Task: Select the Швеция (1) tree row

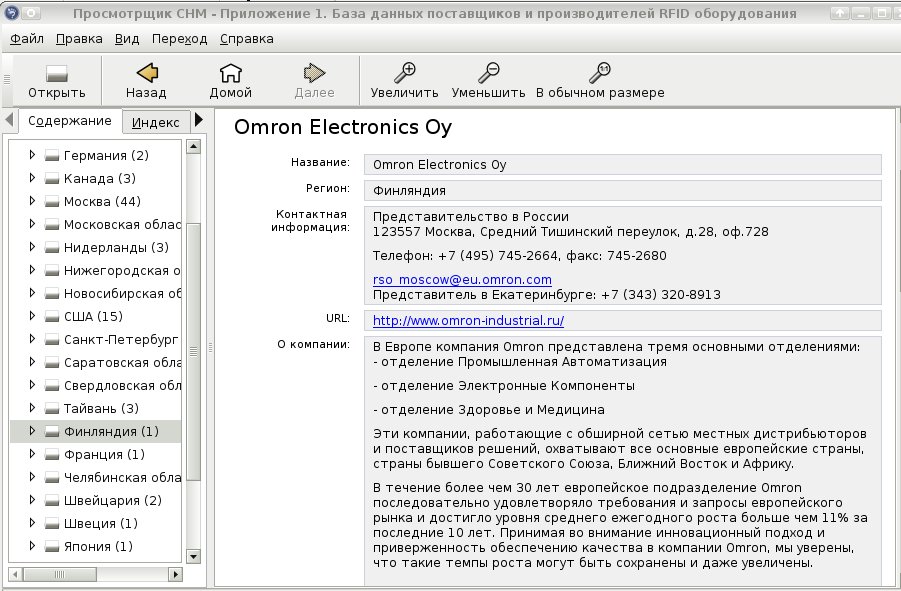Action: (x=95, y=523)
